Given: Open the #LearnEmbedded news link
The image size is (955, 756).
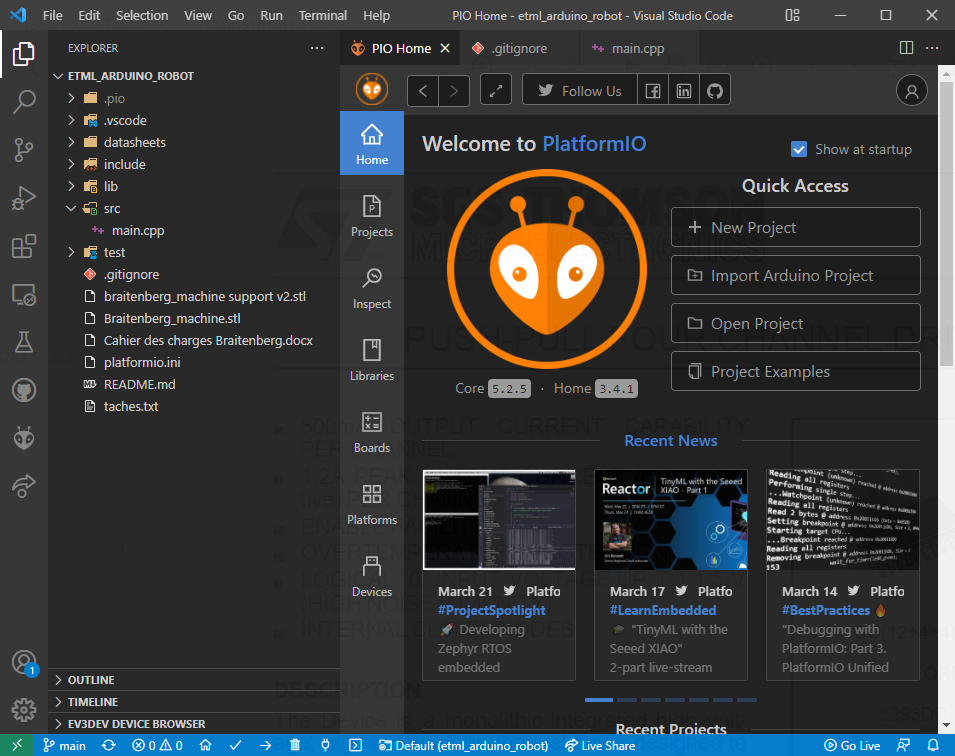Looking at the screenshot, I should pyautogui.click(x=663, y=610).
